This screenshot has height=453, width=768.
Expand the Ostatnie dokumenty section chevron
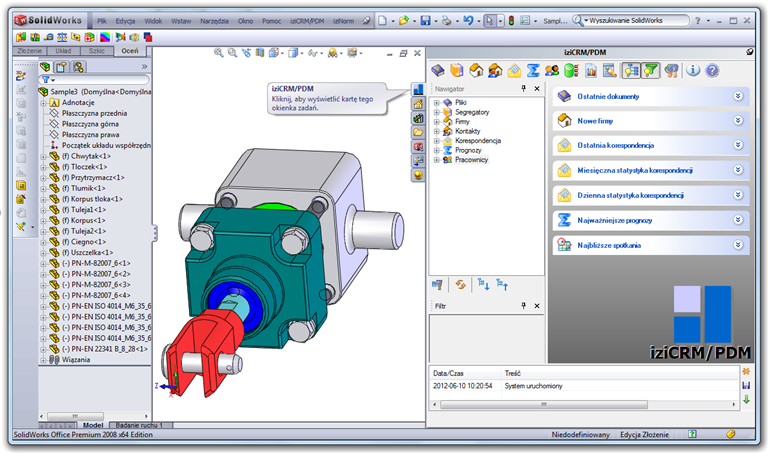(738, 96)
